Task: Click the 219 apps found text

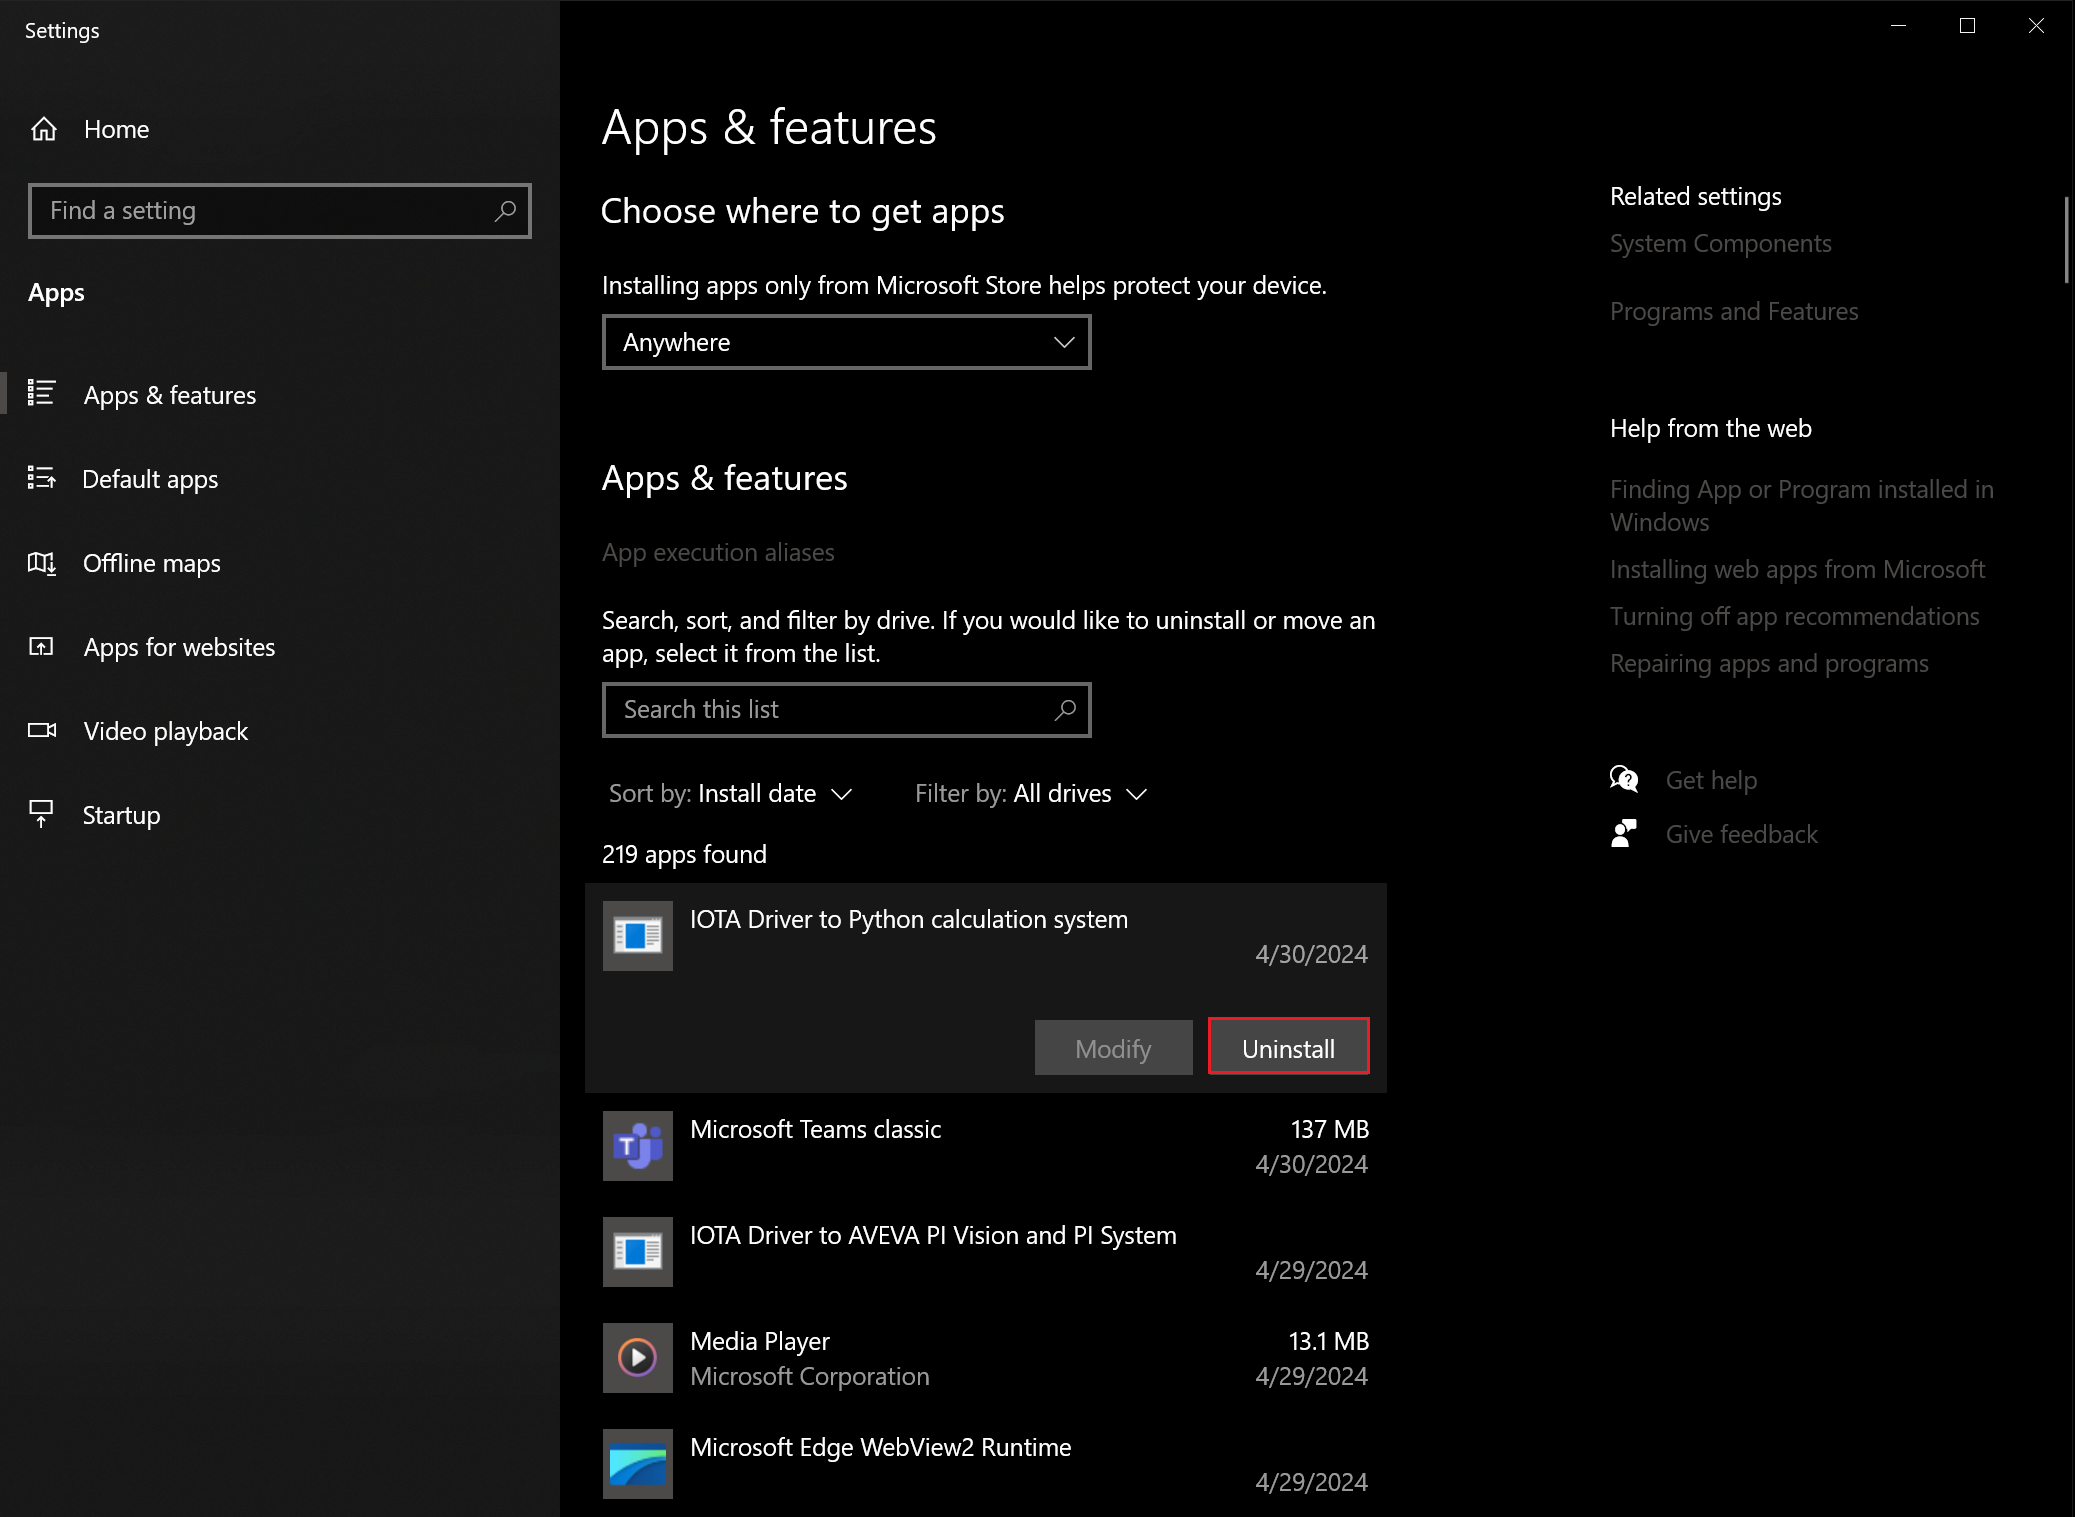Action: coord(684,854)
